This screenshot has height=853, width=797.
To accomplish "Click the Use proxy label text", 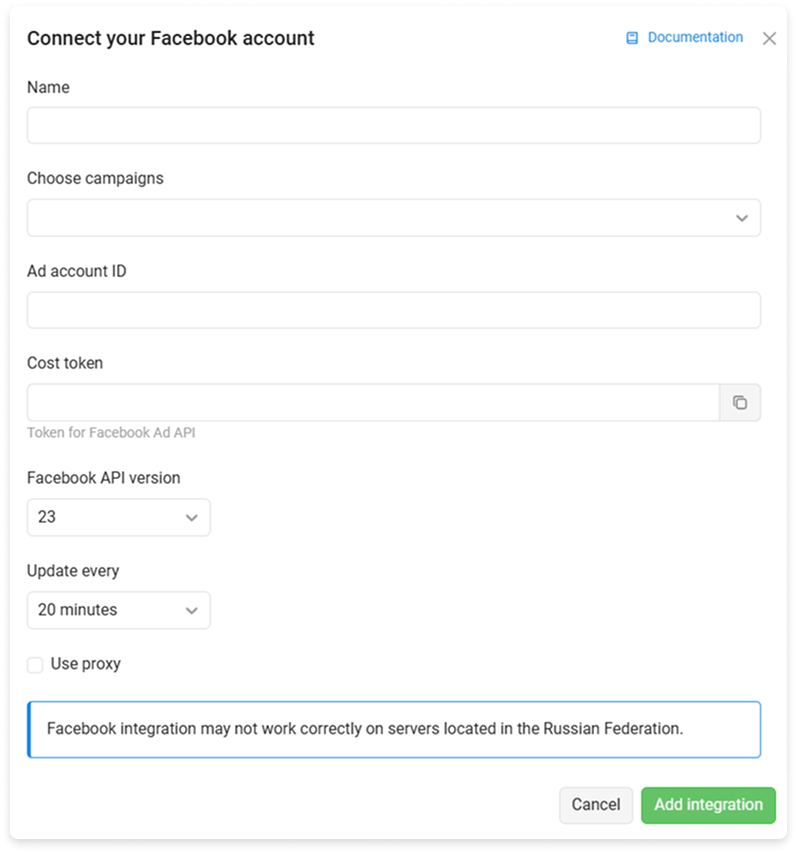I will tap(85, 664).
